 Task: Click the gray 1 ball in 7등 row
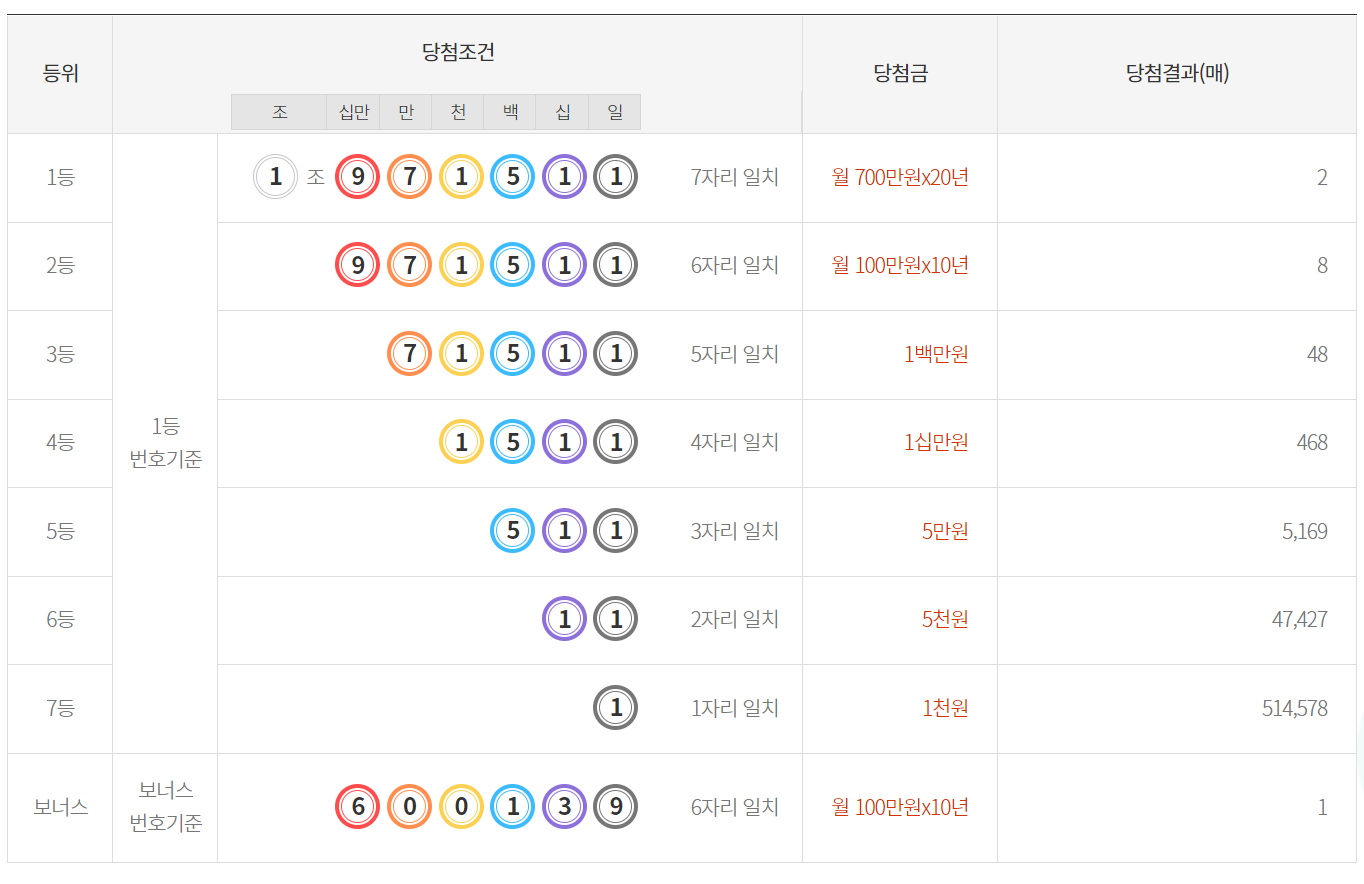pyautogui.click(x=616, y=708)
